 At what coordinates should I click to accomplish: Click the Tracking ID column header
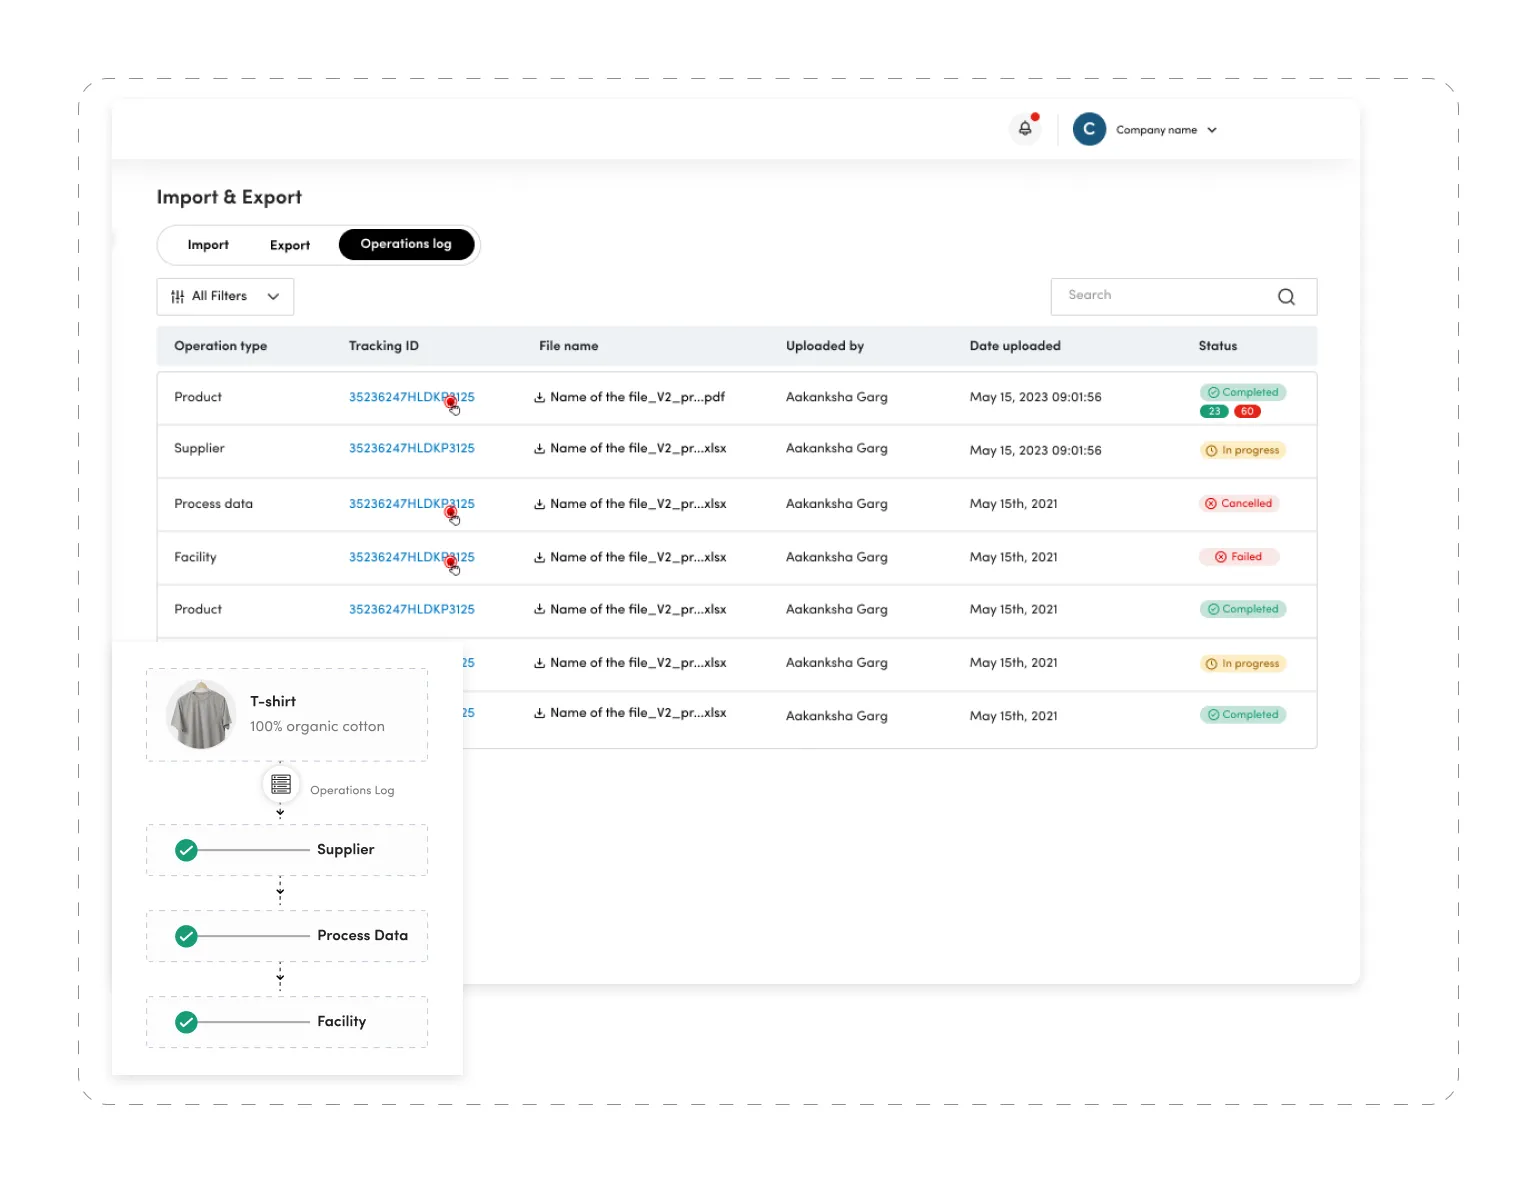tap(384, 346)
